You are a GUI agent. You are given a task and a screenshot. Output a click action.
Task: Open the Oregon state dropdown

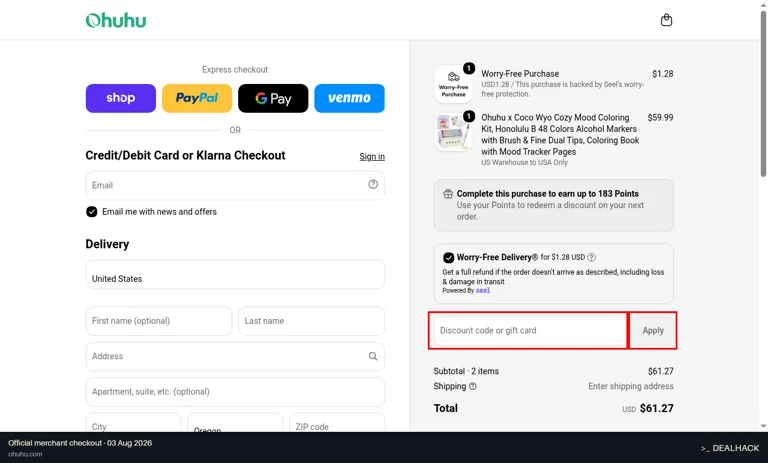click(x=235, y=422)
